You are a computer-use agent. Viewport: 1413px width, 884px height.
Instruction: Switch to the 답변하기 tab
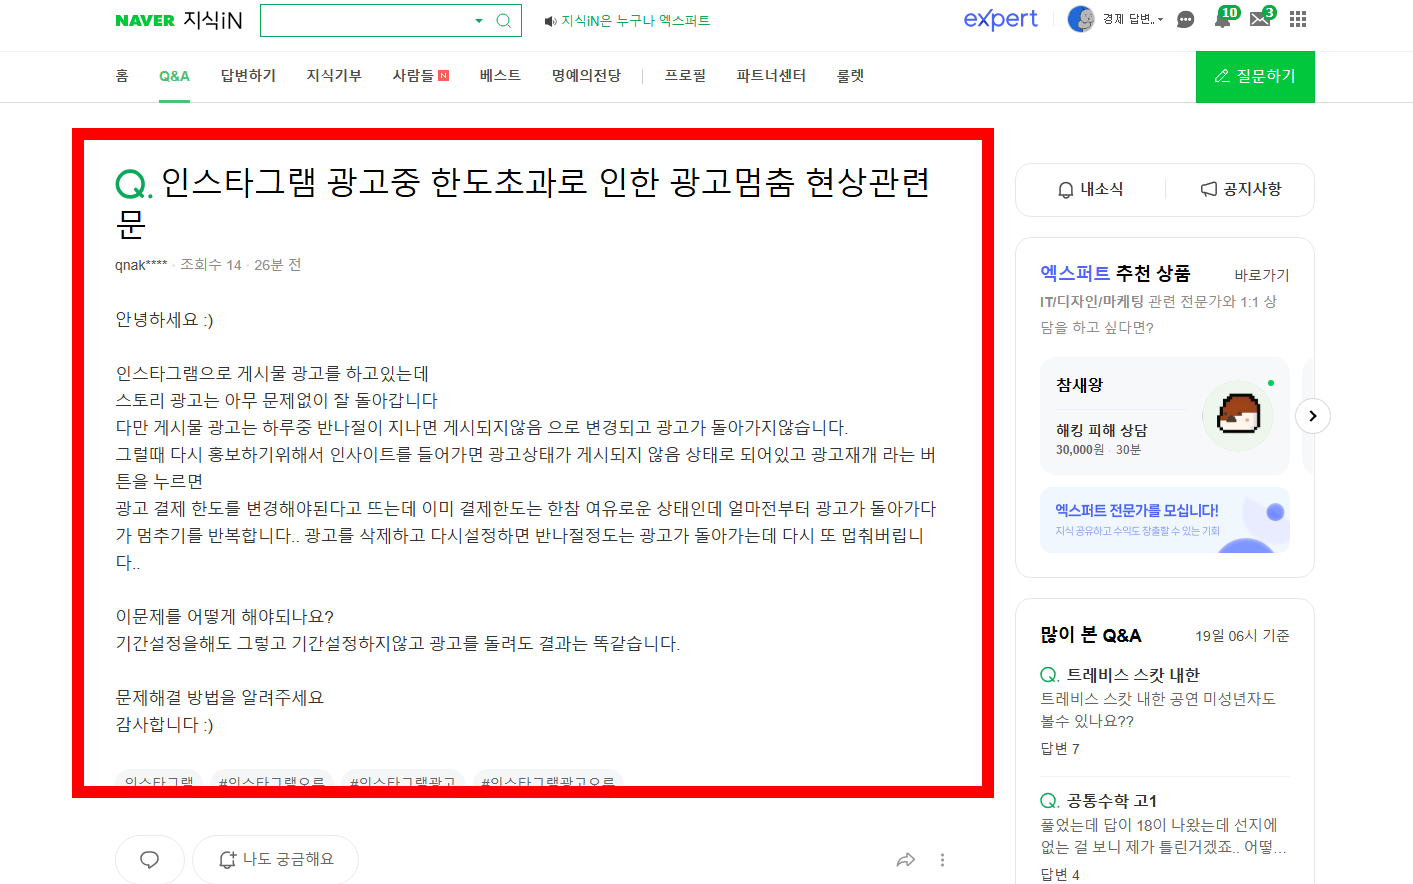pos(248,76)
